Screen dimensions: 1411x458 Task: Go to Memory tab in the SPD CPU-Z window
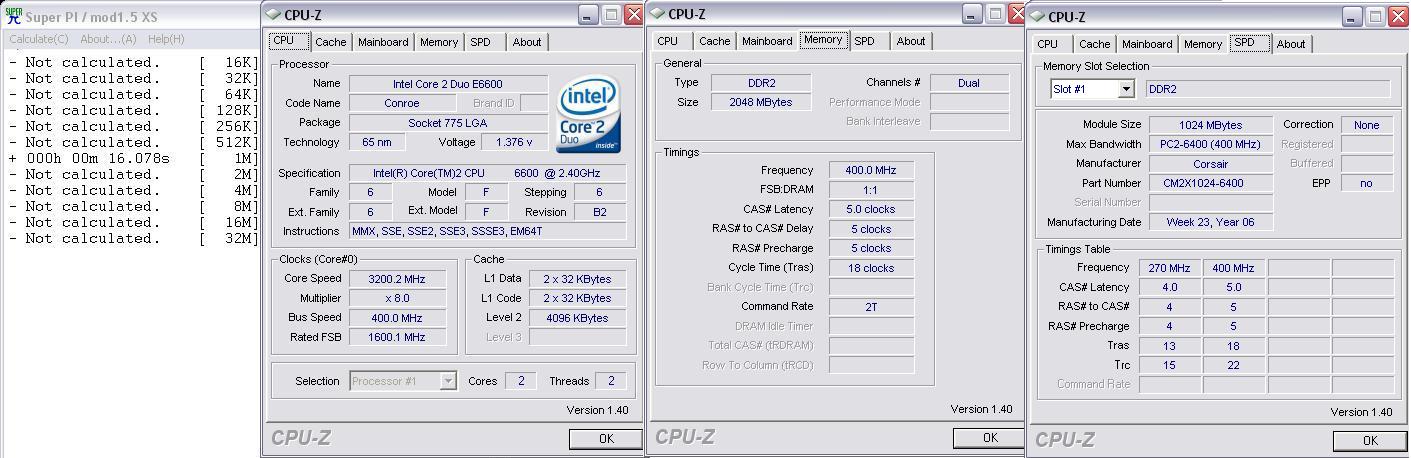click(1203, 44)
